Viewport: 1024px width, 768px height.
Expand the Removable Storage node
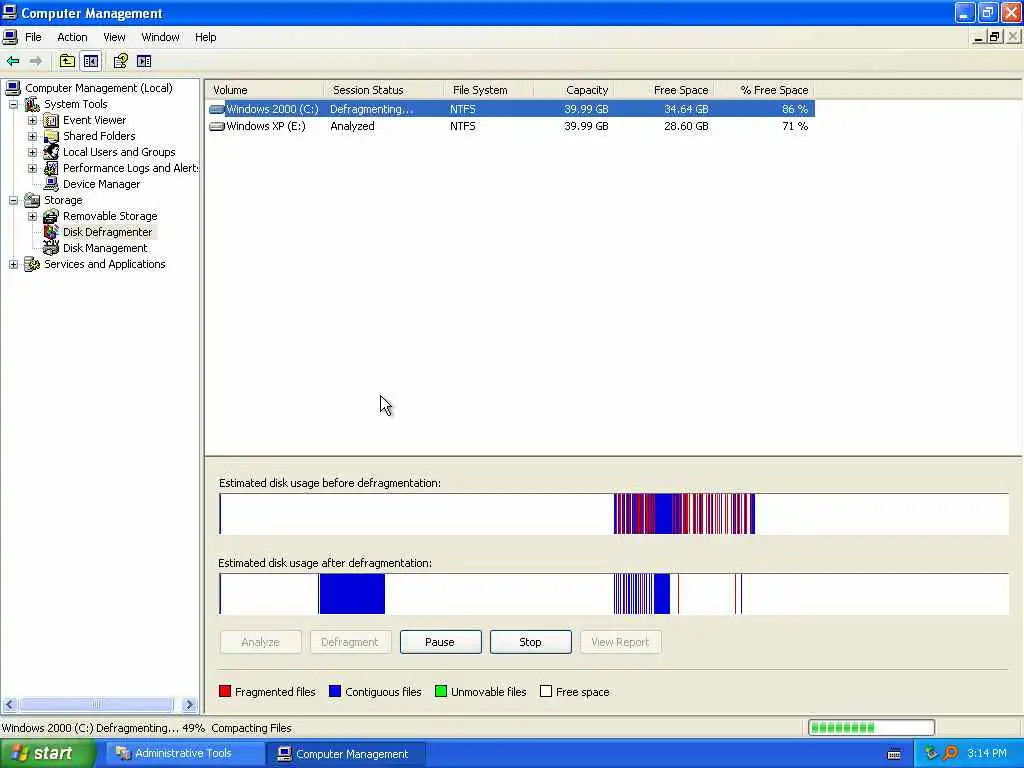click(x=32, y=216)
